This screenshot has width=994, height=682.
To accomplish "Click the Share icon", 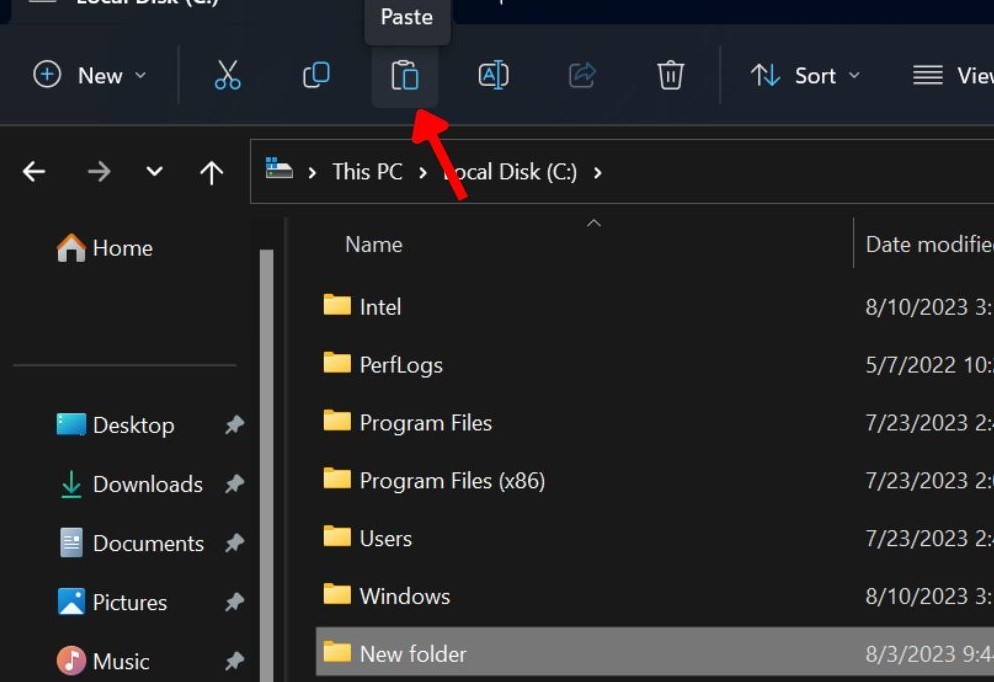I will coord(581,75).
